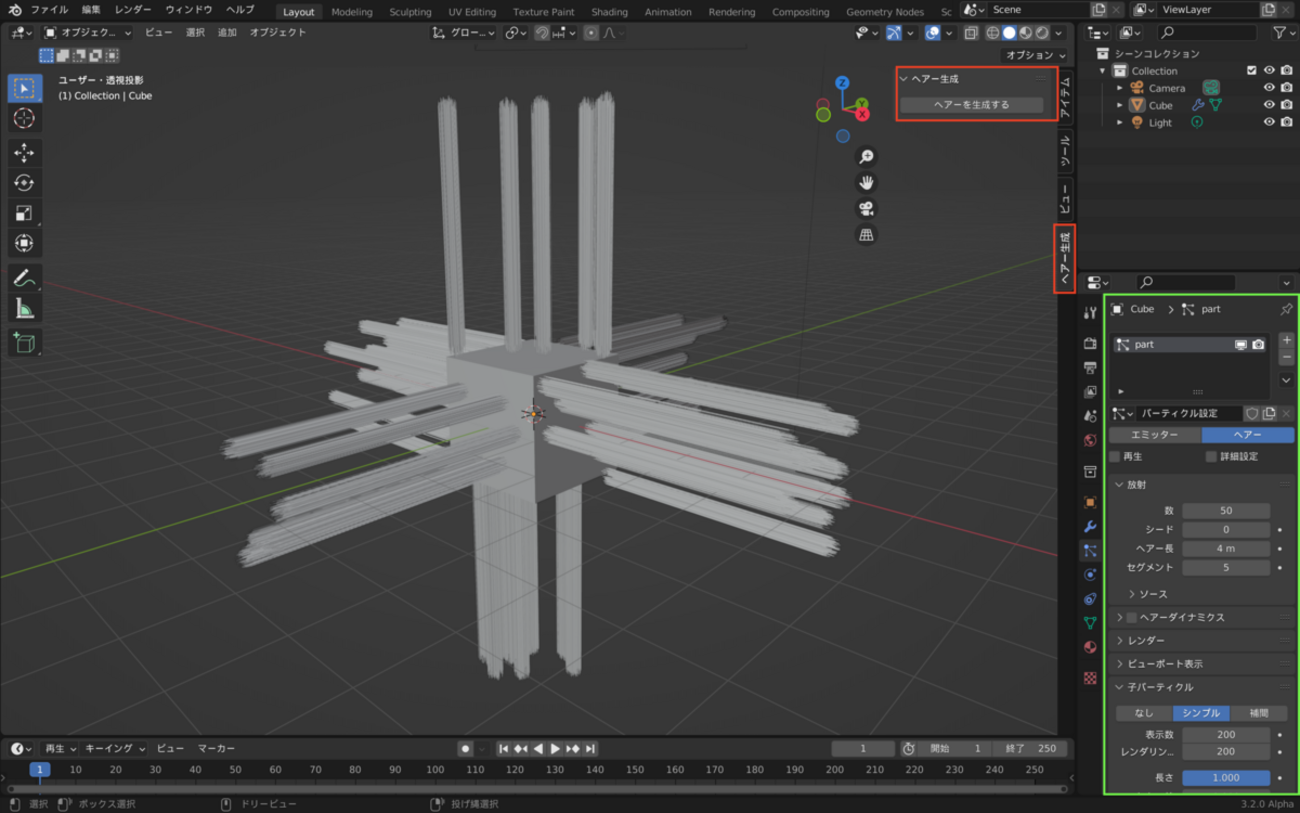Open the オプション dropdown in viewport header
The width and height of the screenshot is (1300, 813).
(1035, 55)
